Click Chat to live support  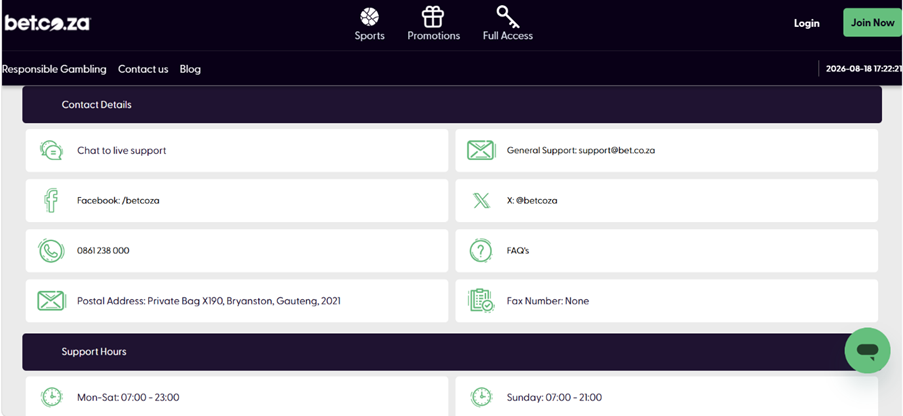pos(122,150)
